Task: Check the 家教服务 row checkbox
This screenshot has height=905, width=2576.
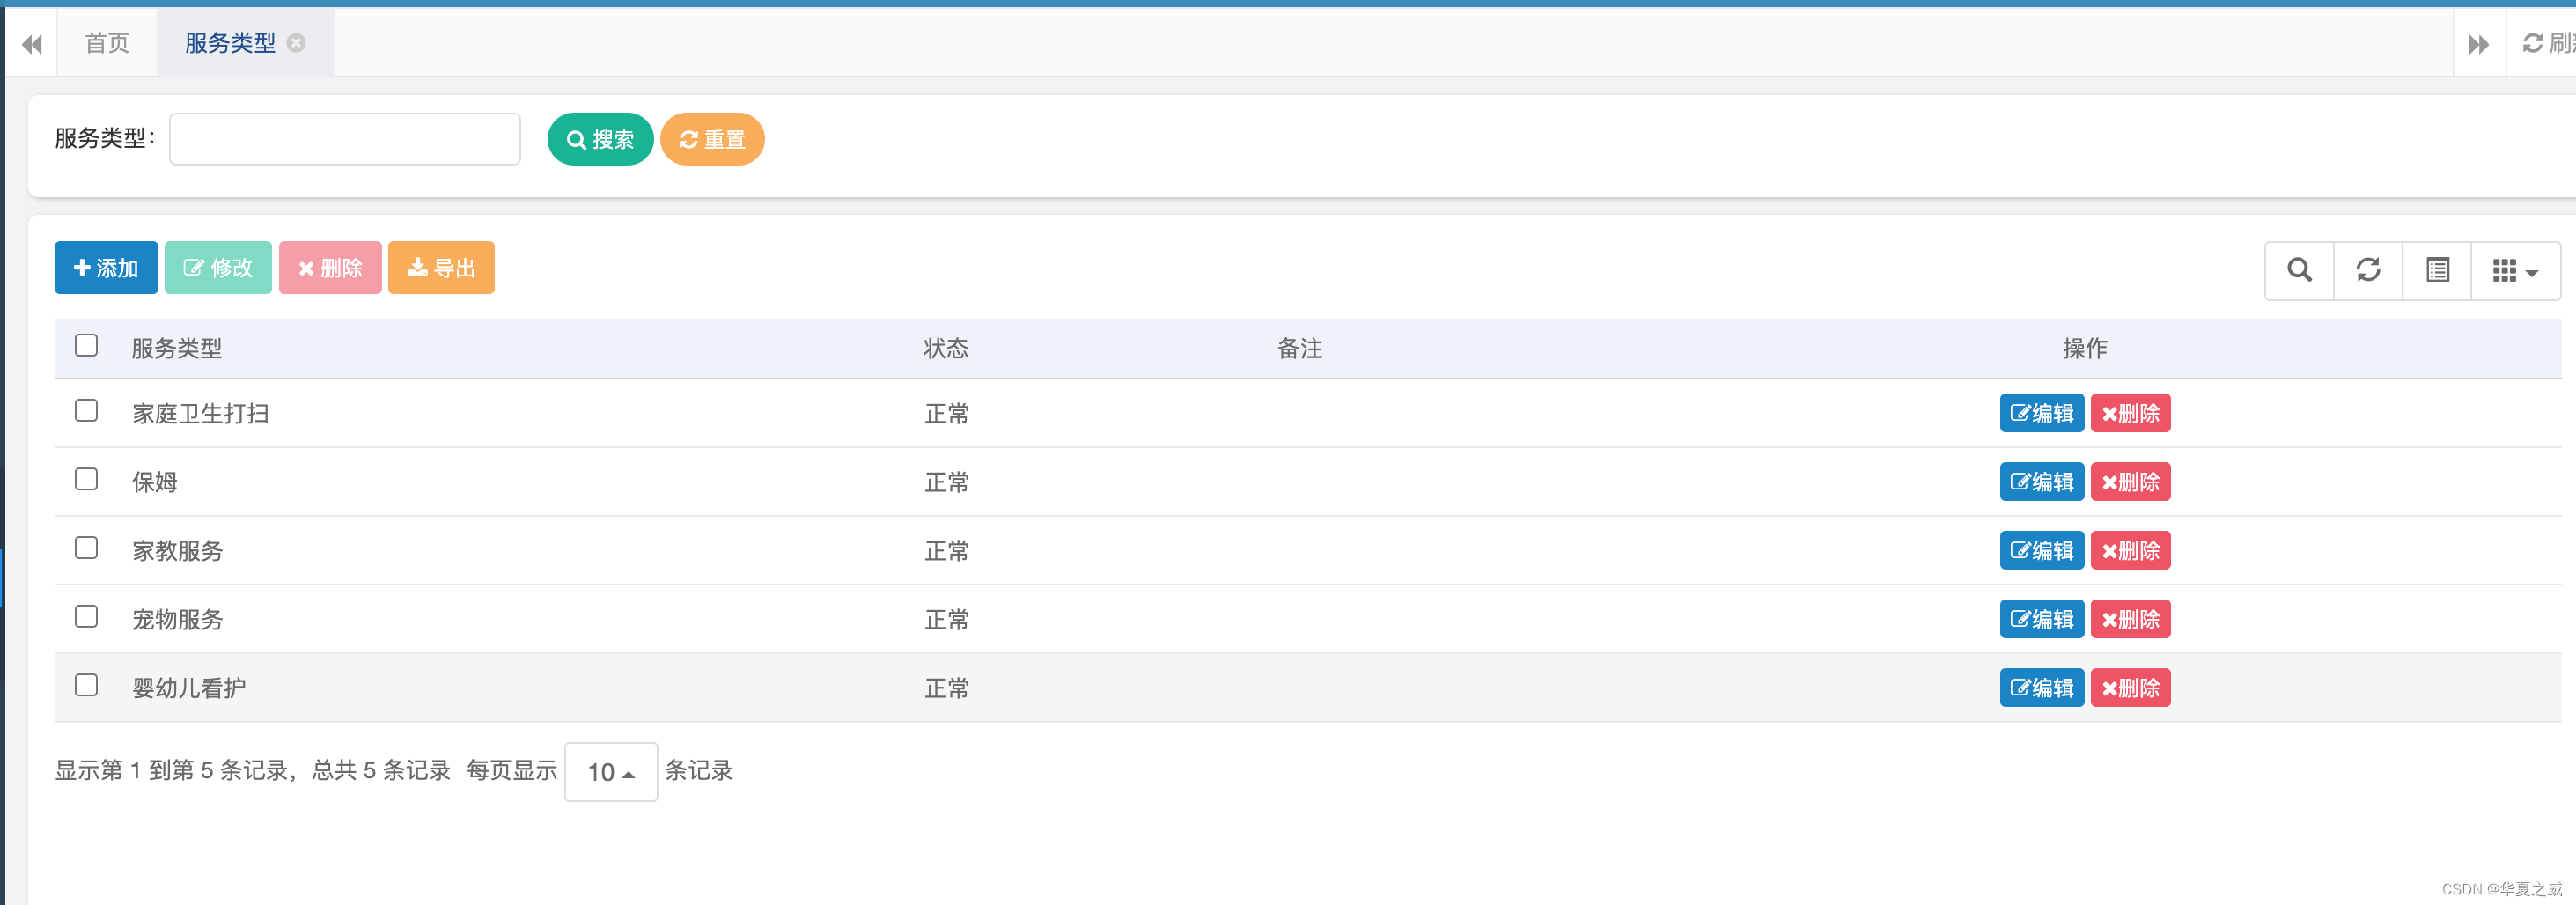Action: click(x=87, y=548)
